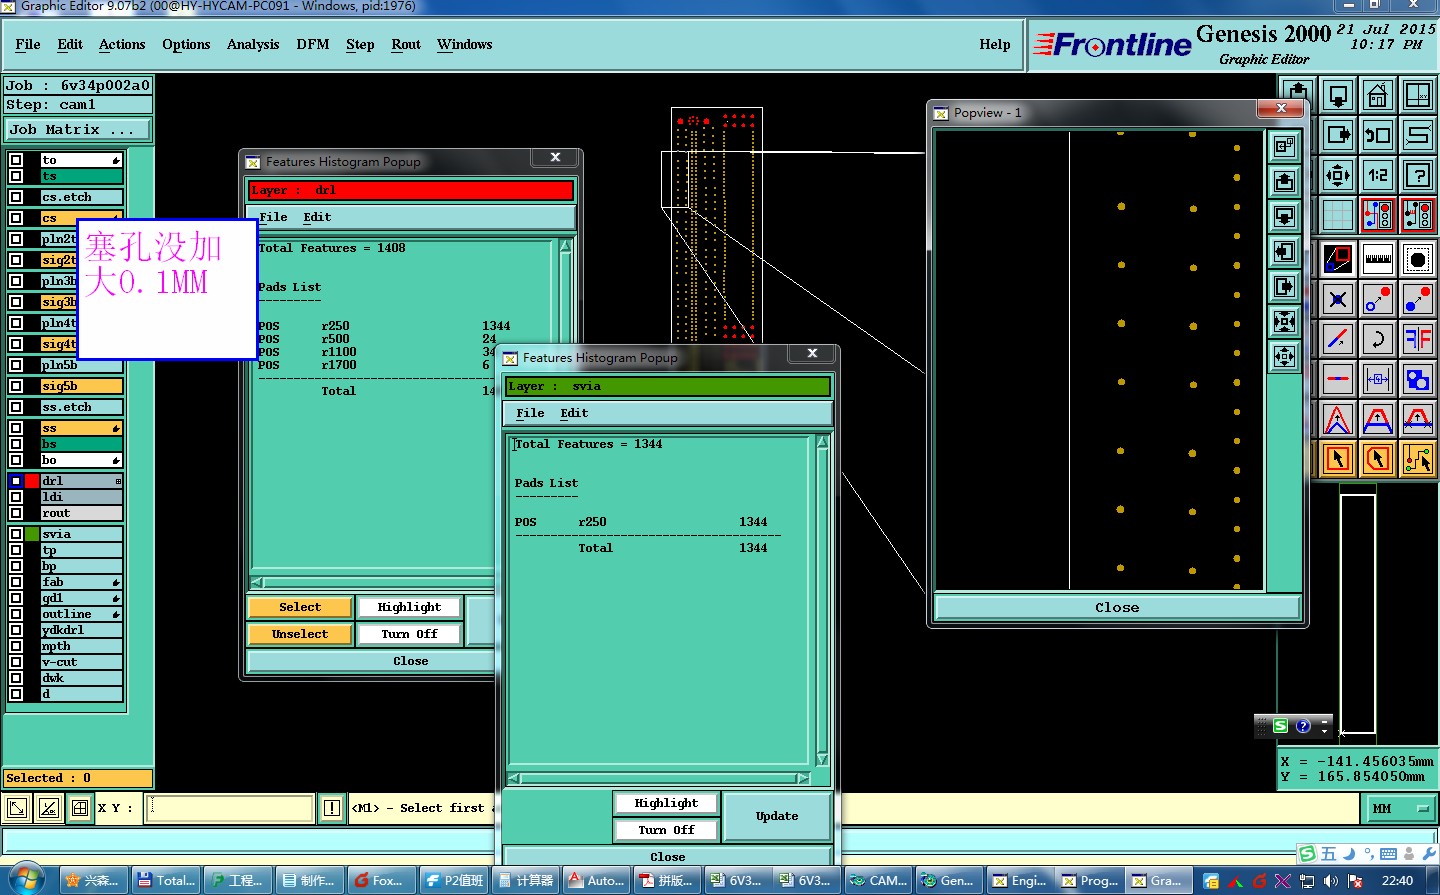Click the Popview pan up icon
Screen dimensions: 1440x895
pyautogui.click(x=1285, y=181)
